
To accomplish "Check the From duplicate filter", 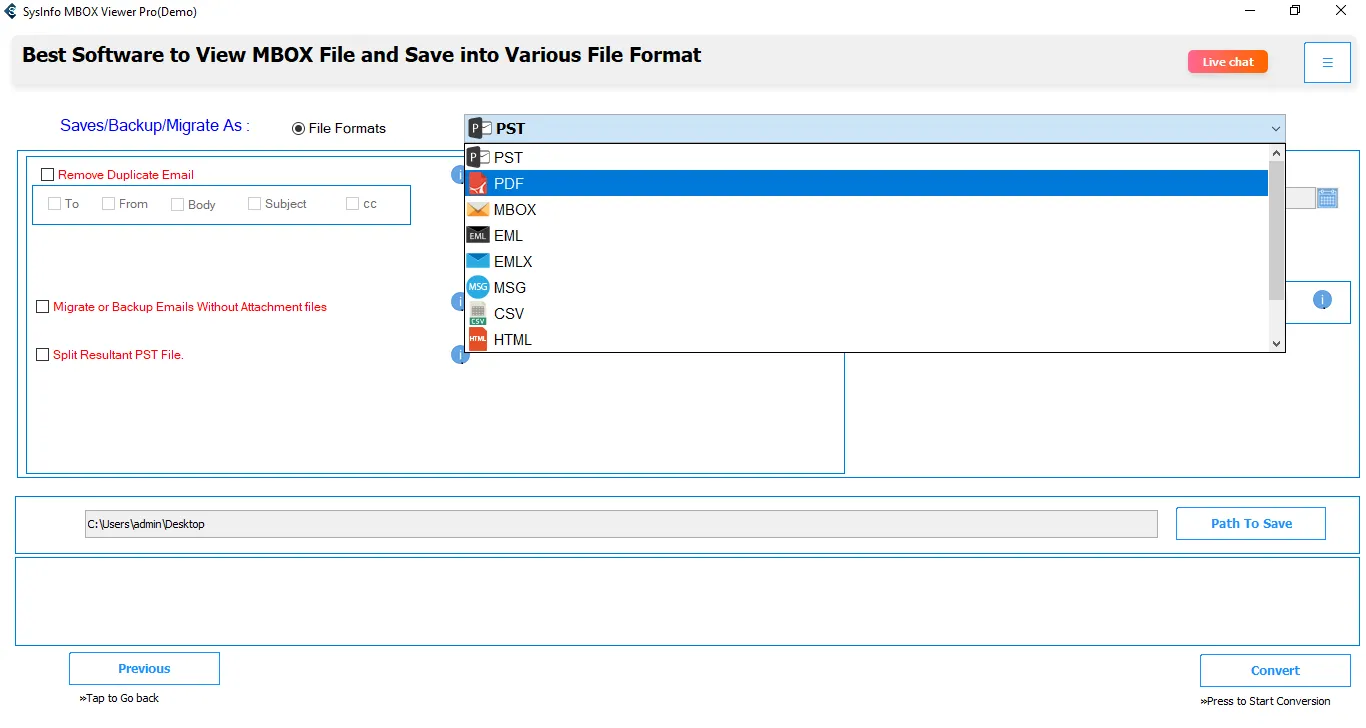I will [108, 203].
